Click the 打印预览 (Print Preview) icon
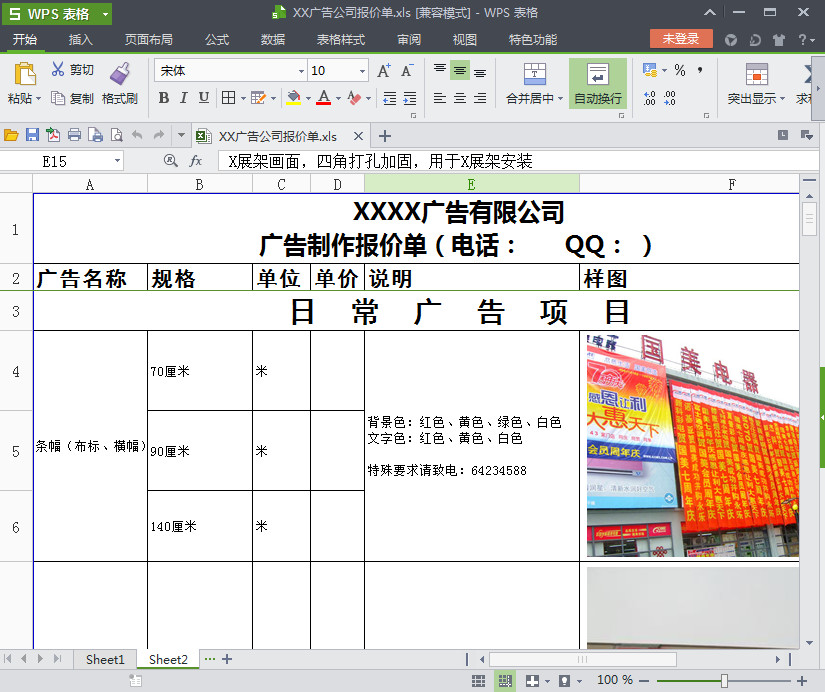The width and height of the screenshot is (825, 692). tap(117, 133)
